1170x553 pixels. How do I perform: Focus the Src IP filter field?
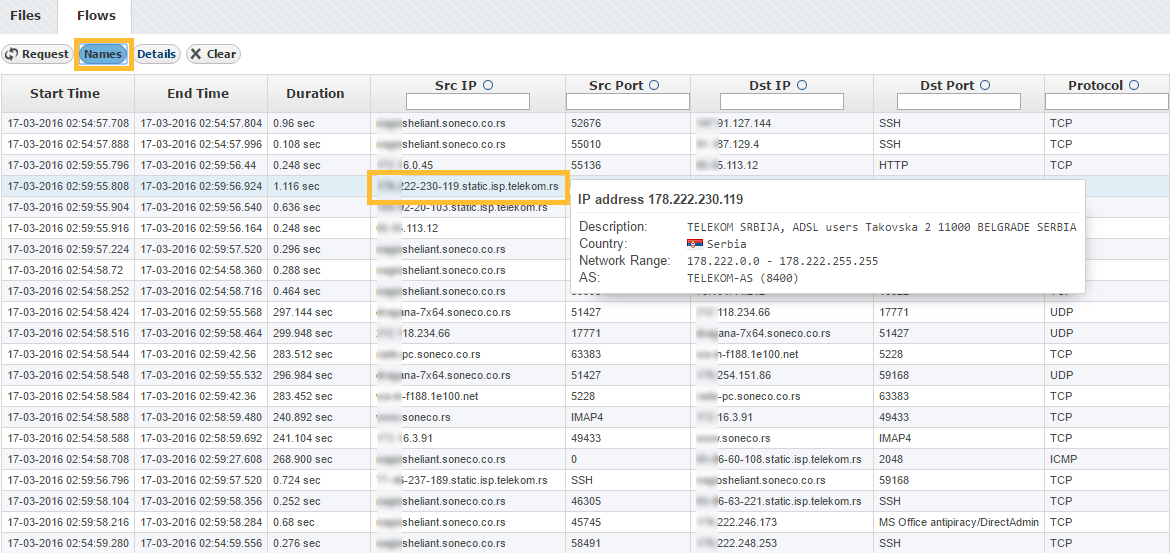467,102
